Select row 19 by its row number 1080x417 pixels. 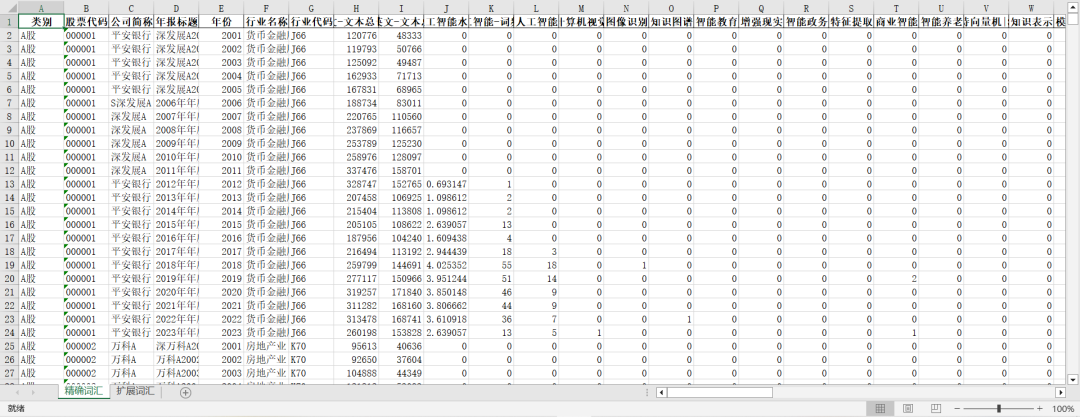pos(9,265)
